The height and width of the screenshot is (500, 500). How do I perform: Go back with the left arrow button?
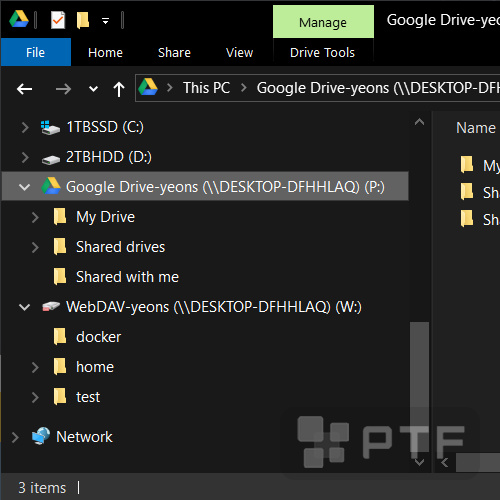click(24, 89)
